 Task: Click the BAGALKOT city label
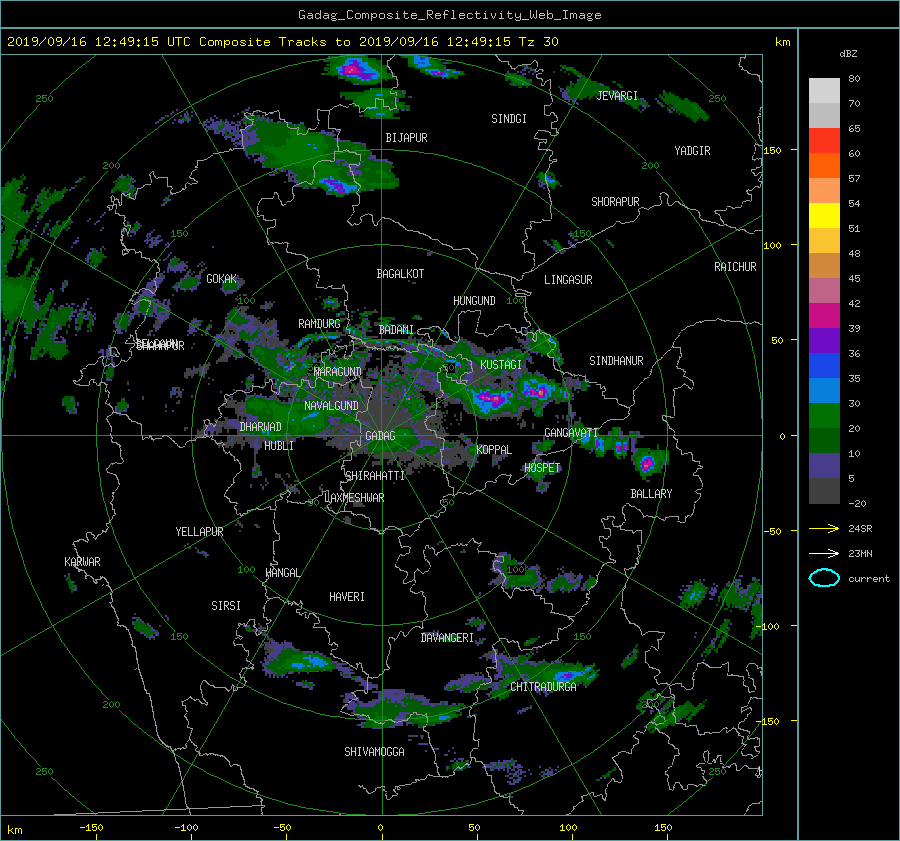click(400, 274)
